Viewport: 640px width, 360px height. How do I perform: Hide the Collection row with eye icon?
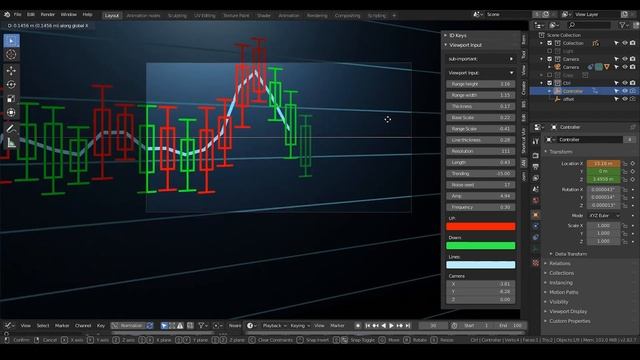pyautogui.click(x=624, y=43)
